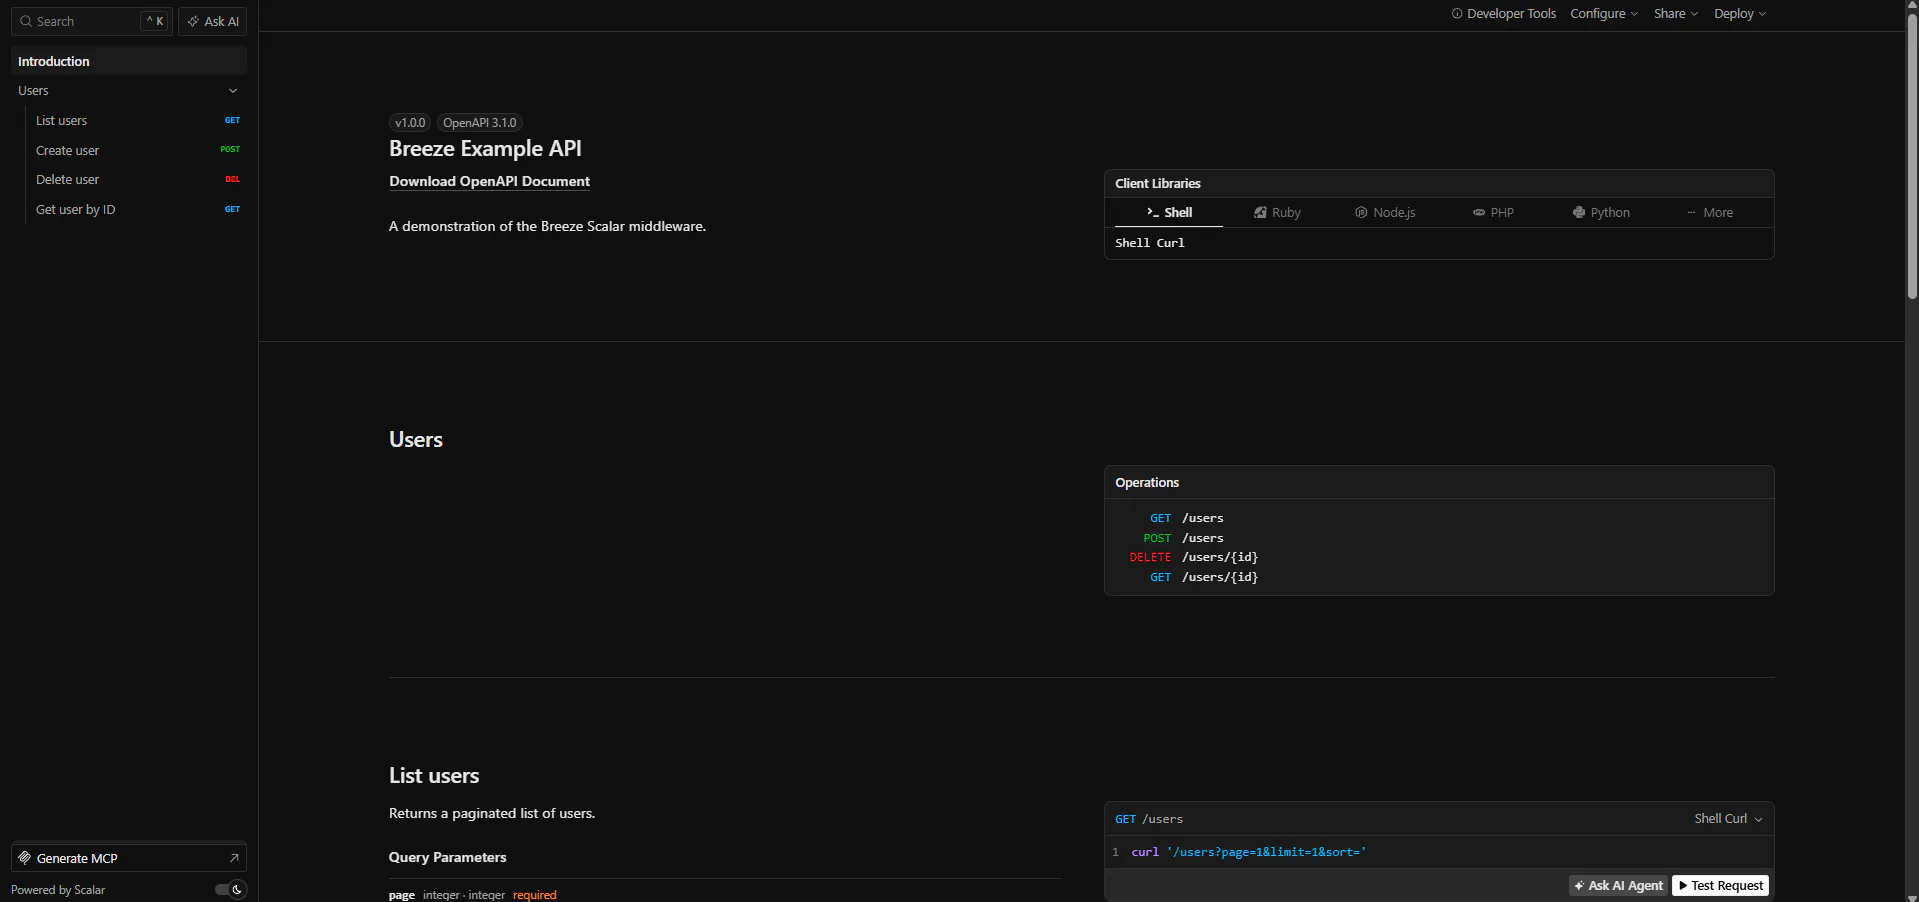Click the Node.js hexagon icon
The width and height of the screenshot is (1919, 902).
[x=1361, y=213]
